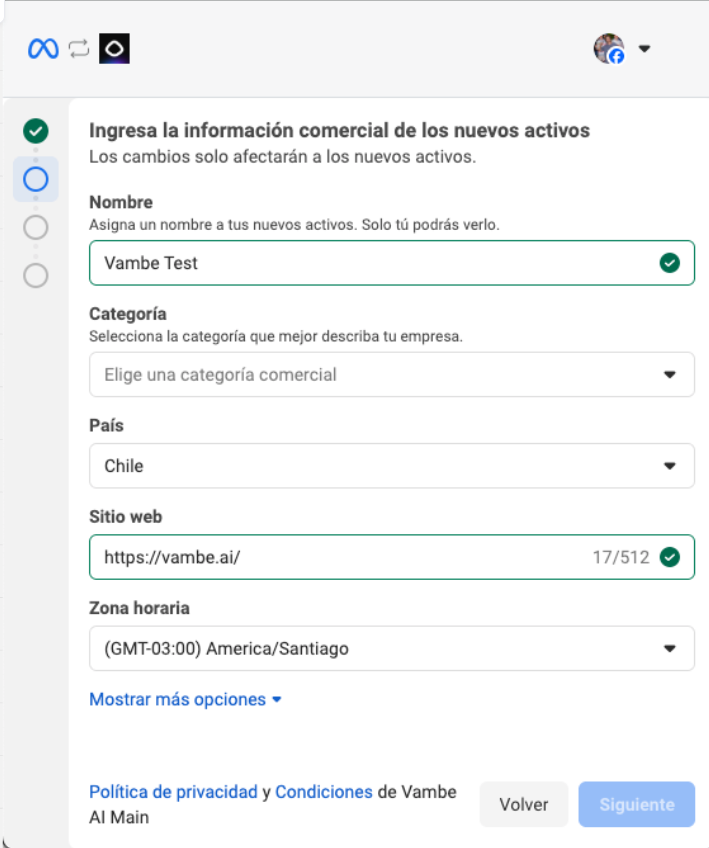Image resolution: width=709 pixels, height=848 pixels.
Task: Click the Sitio web URL field
Action: click(x=340, y=557)
